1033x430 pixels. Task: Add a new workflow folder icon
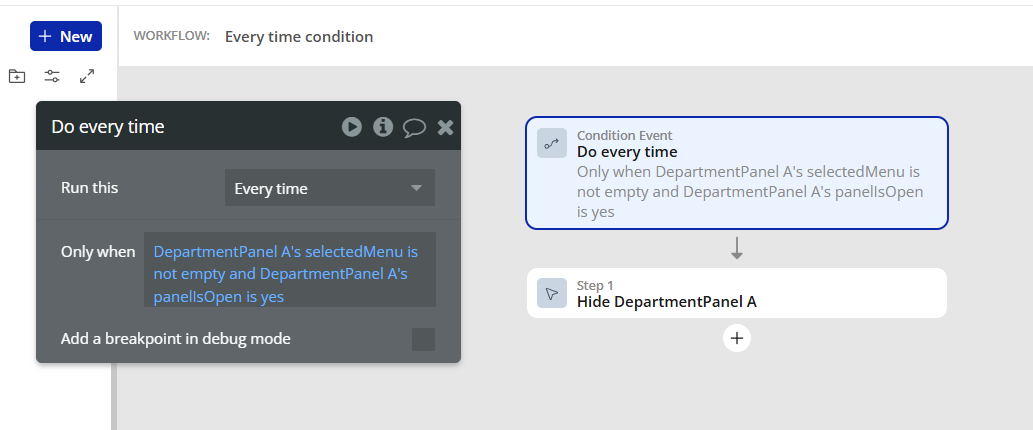[x=17, y=76]
